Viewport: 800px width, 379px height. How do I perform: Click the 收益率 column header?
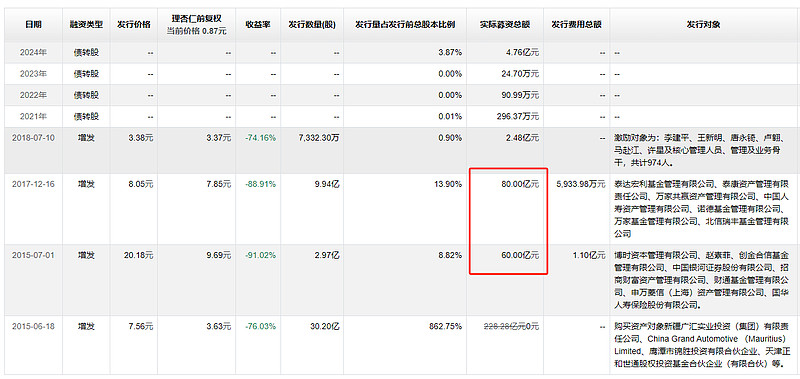[x=258, y=24]
